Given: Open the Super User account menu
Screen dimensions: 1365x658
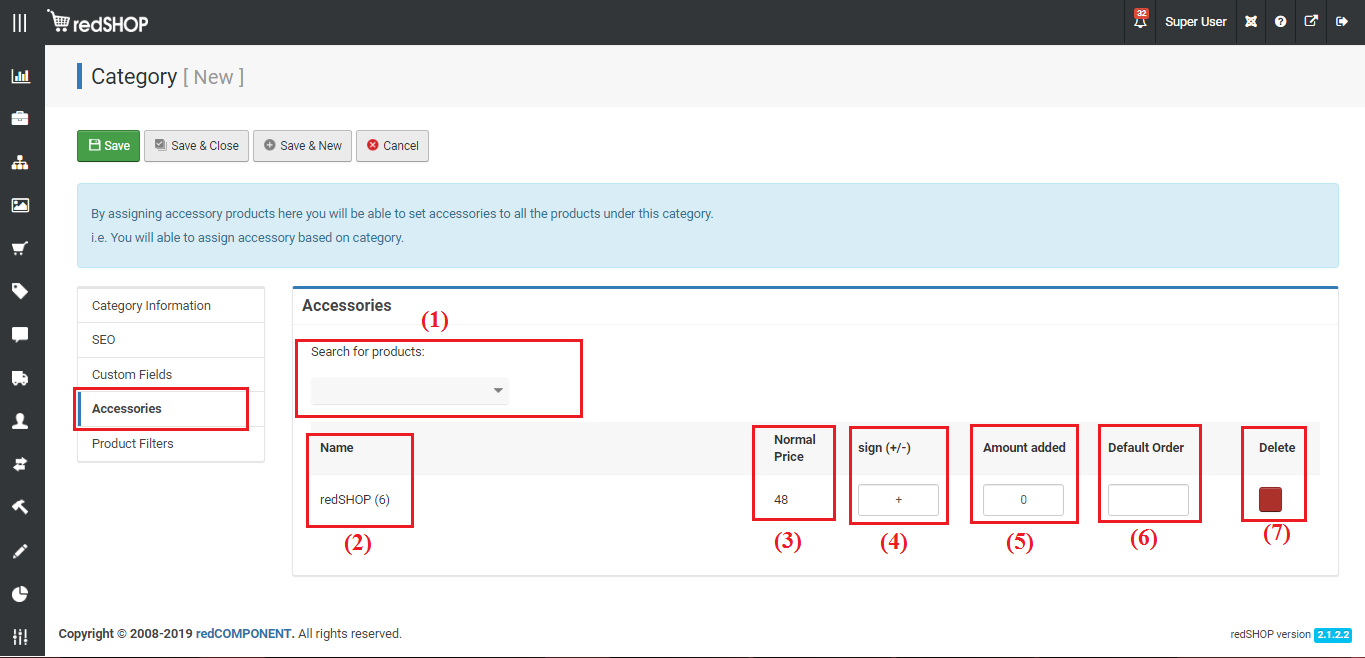Looking at the screenshot, I should [x=1195, y=22].
